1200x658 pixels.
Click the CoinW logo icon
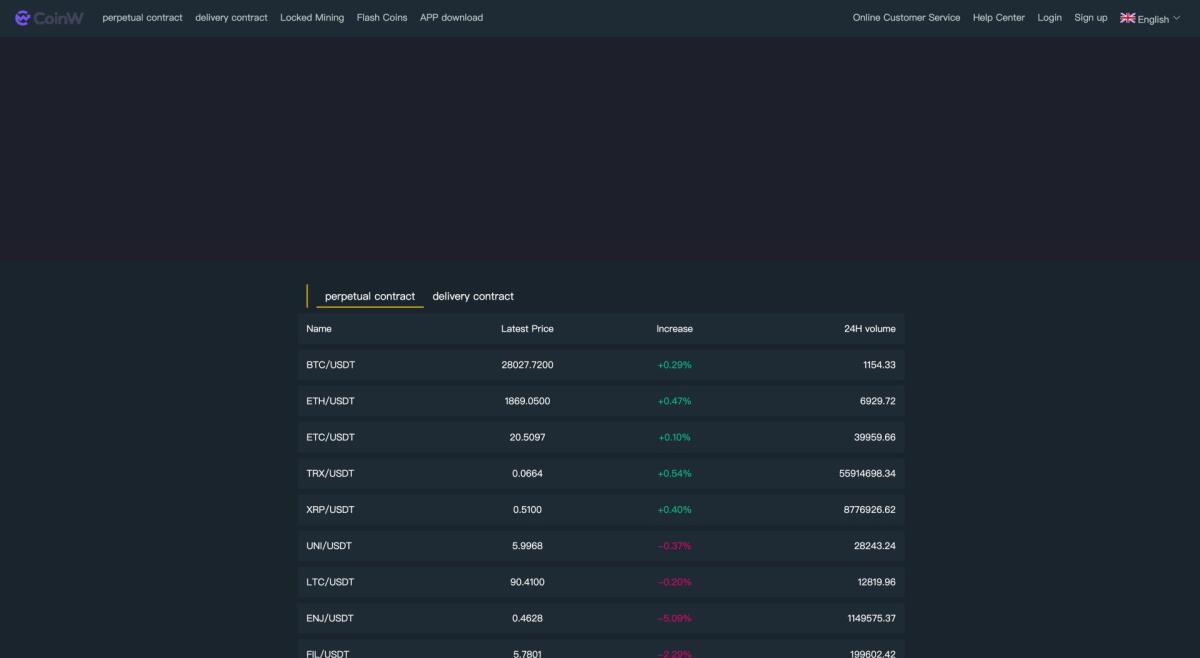tap(50, 17)
